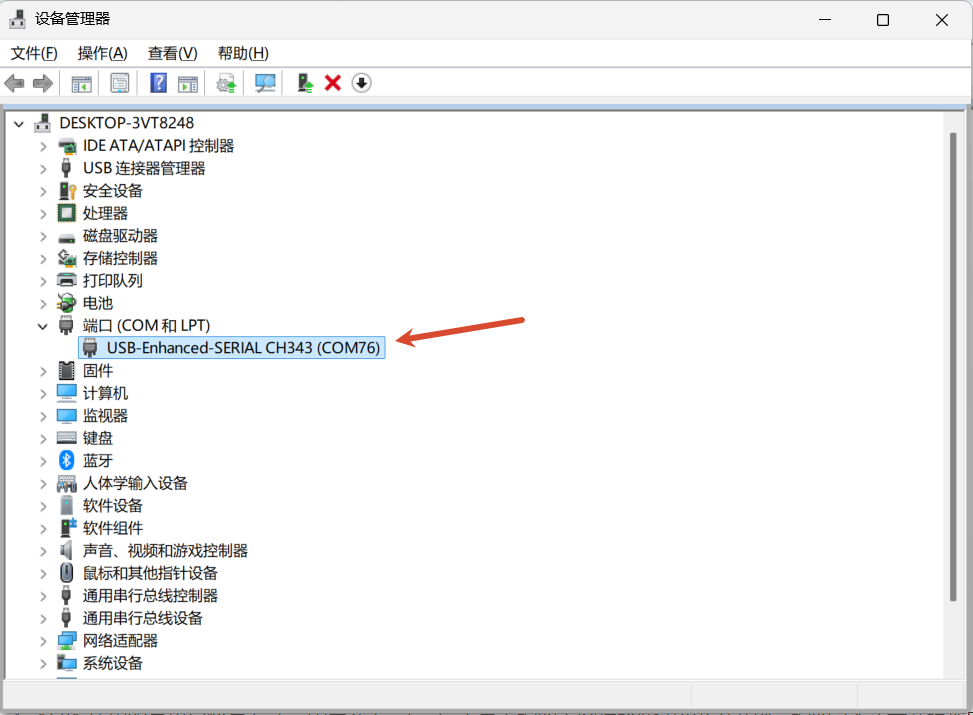Click the battery icon beside 电池
Viewport: 973px width, 715px height.
[x=66, y=303]
